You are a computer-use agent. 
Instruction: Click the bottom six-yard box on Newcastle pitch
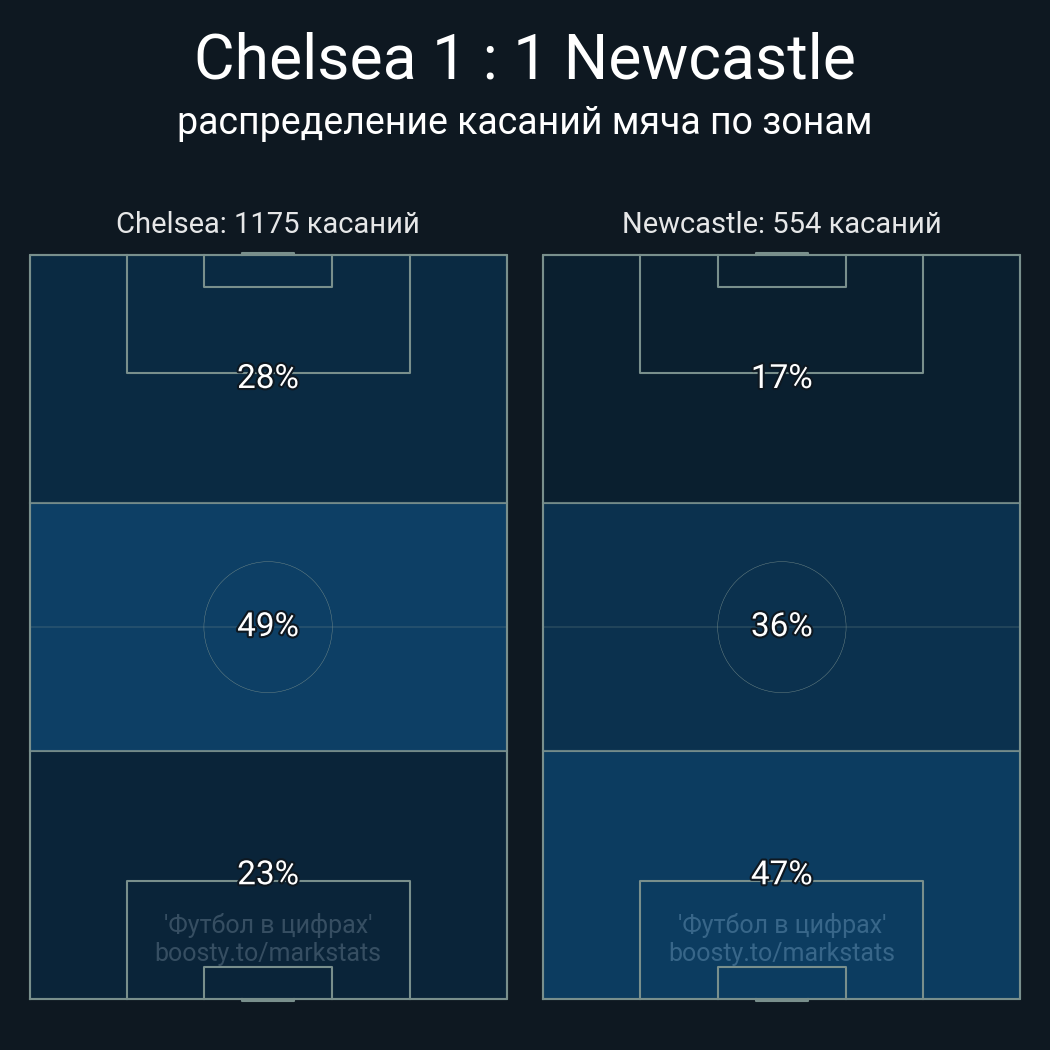point(781,983)
